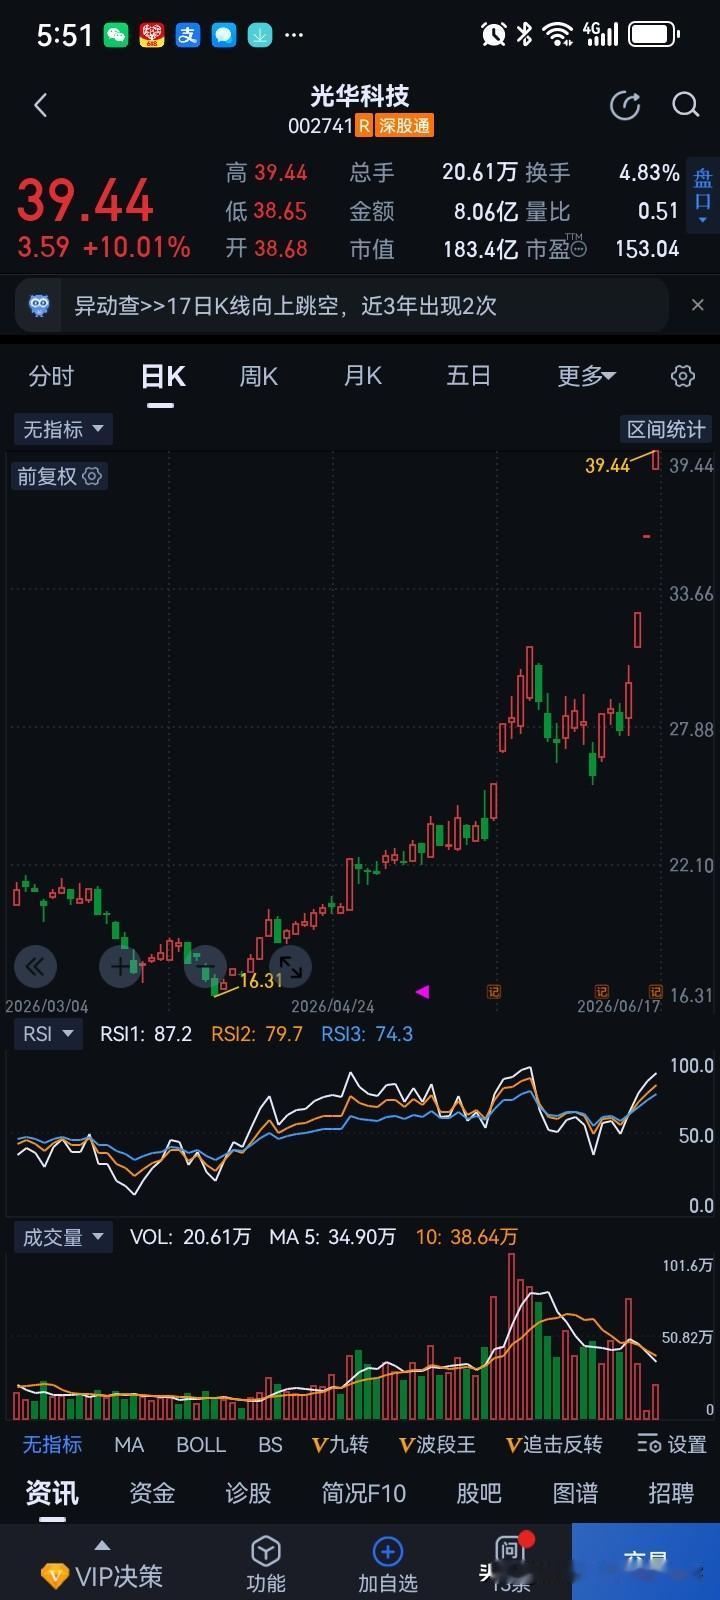This screenshot has height=1600, width=720.
Task: Open the 成交量 indicator dropdown
Action: point(63,1237)
